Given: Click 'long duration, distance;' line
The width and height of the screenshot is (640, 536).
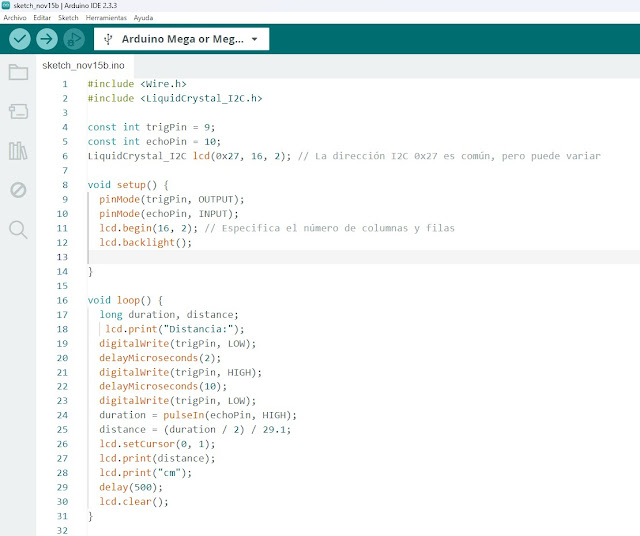Looking at the screenshot, I should click(x=169, y=315).
